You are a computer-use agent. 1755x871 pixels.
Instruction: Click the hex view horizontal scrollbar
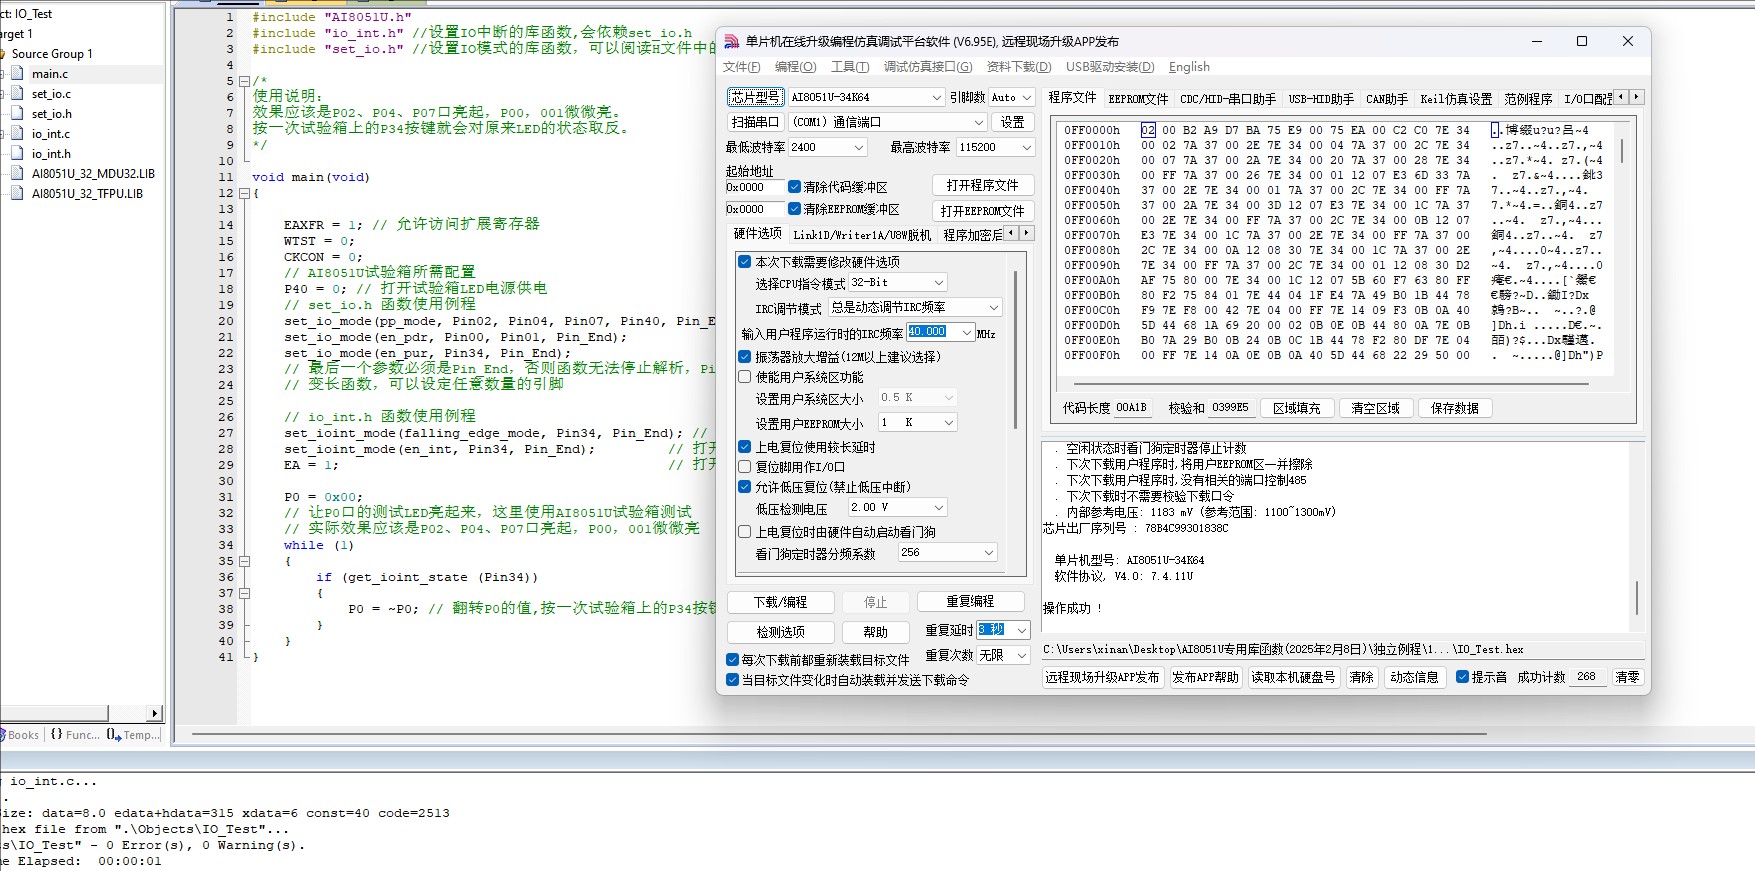click(x=1330, y=383)
